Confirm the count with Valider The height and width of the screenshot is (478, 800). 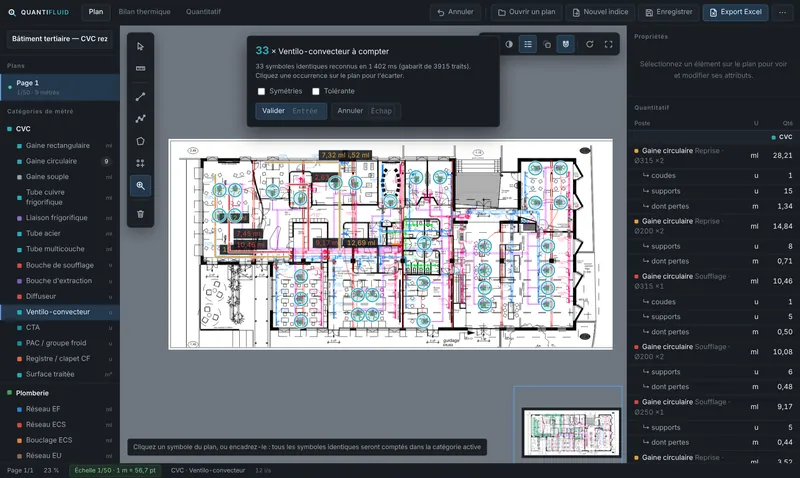tap(291, 111)
